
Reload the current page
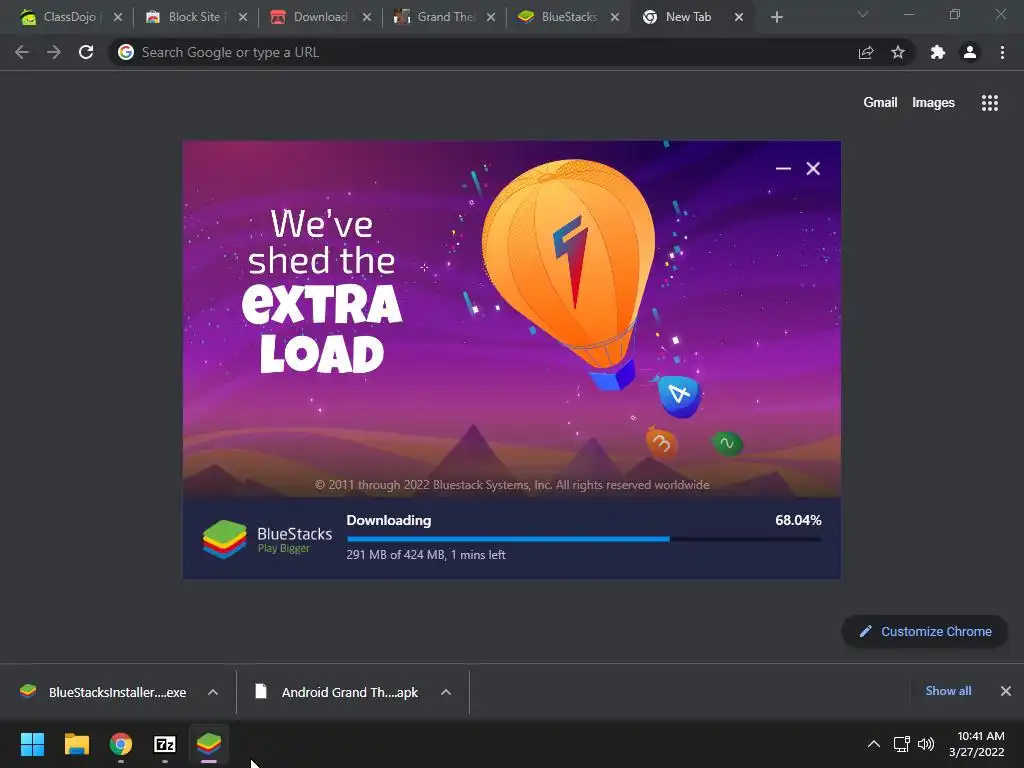[86, 52]
